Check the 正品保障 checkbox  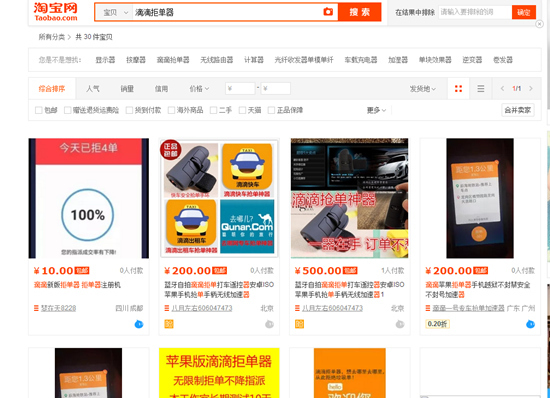pyautogui.click(x=271, y=110)
